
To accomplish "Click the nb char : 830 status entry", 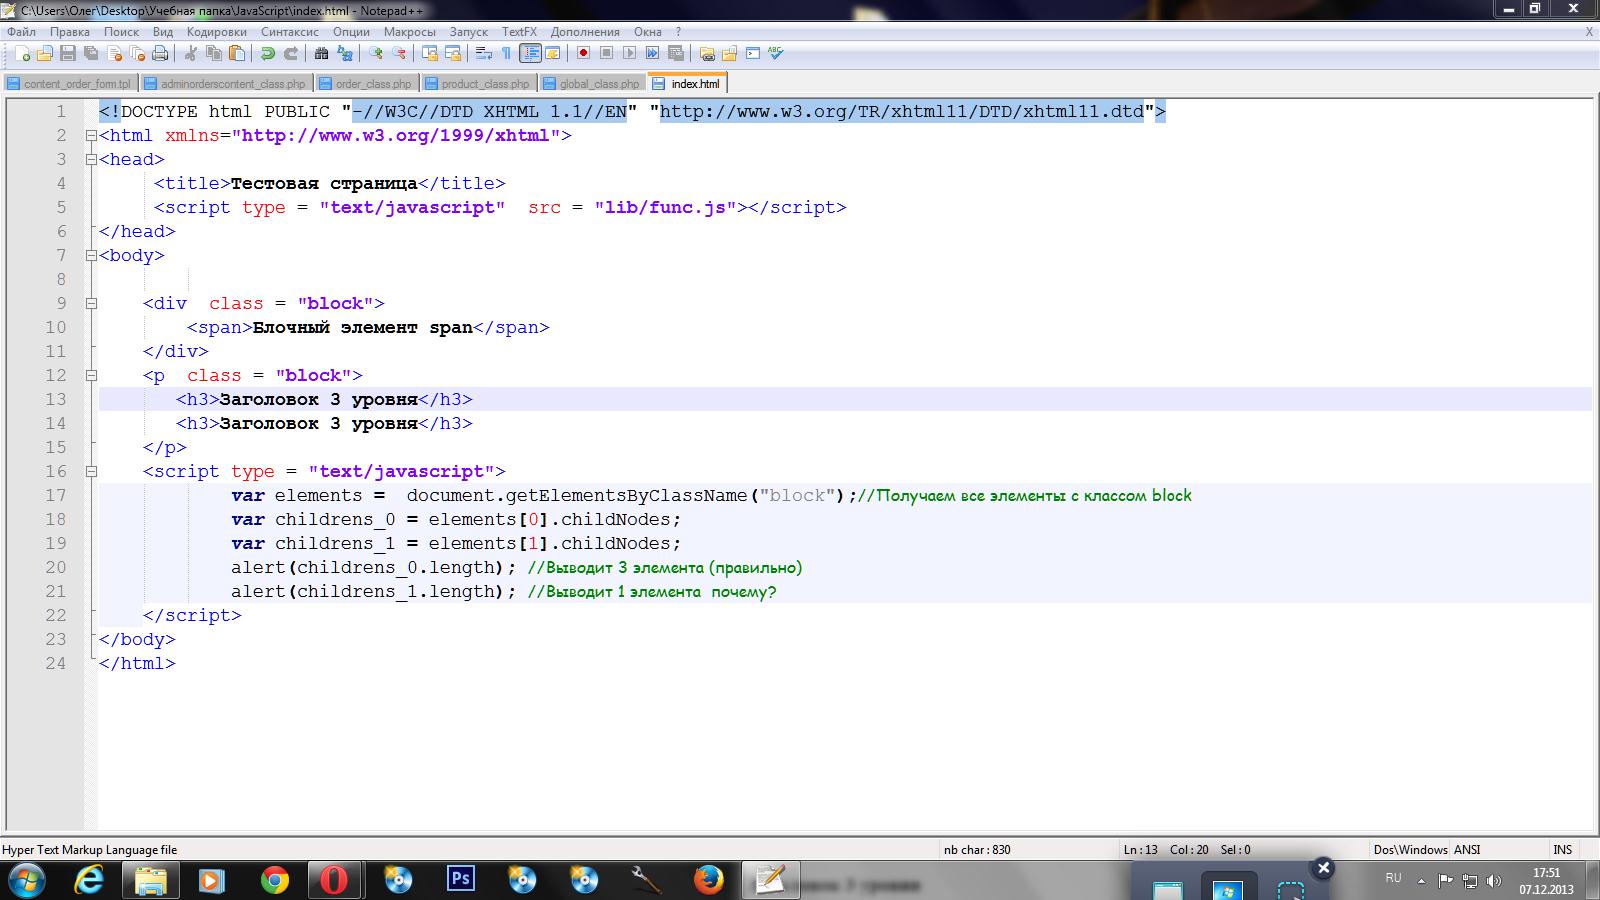I will (x=977, y=850).
